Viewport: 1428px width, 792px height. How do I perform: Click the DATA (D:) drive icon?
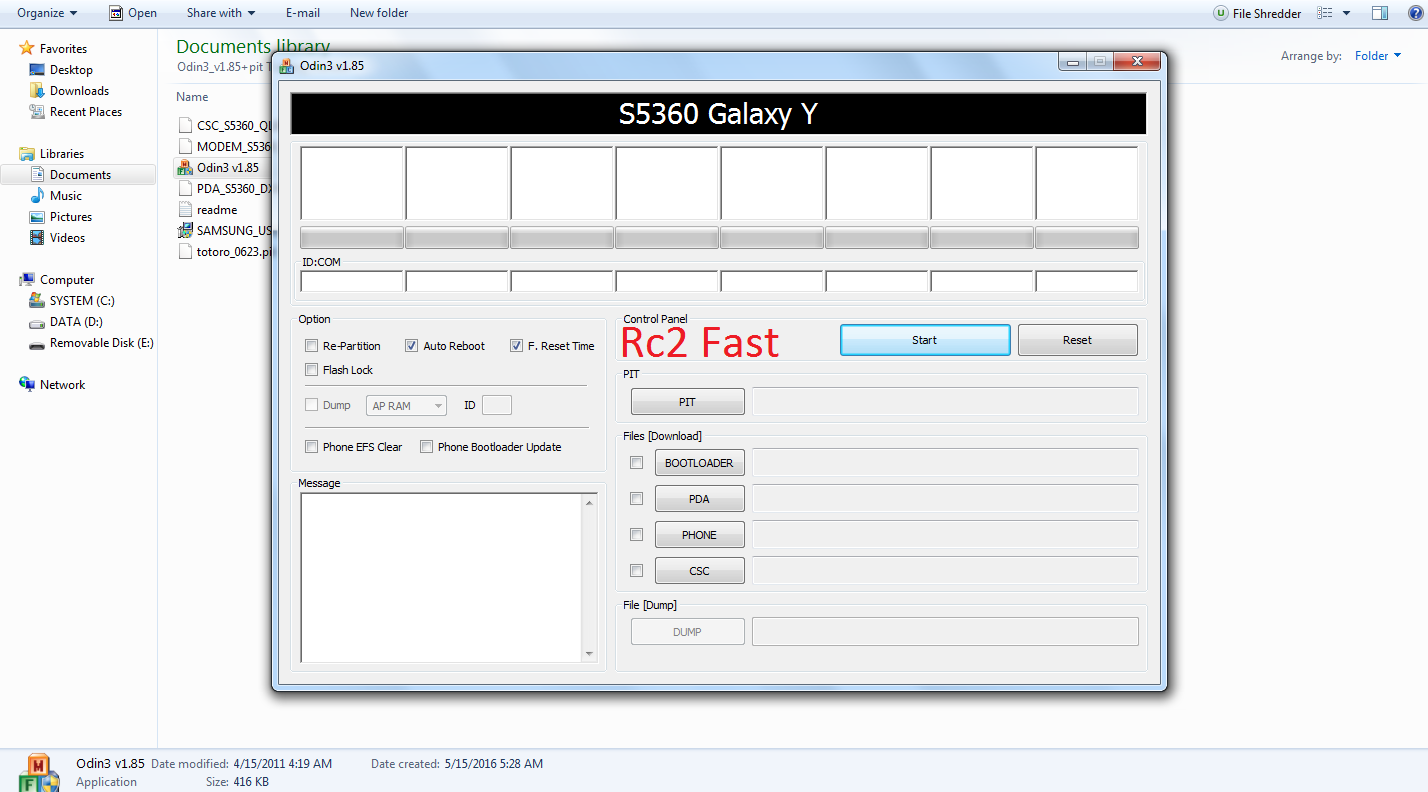(x=37, y=322)
